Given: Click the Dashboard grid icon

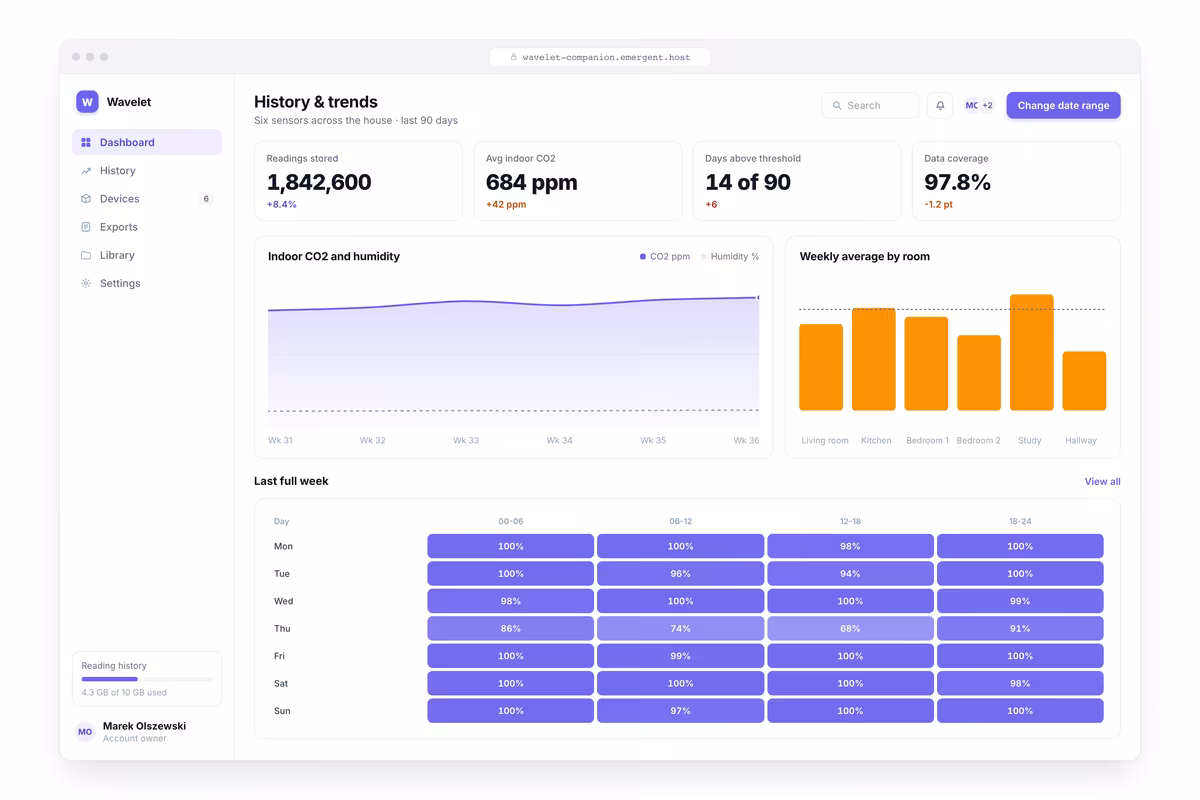Looking at the screenshot, I should click(x=86, y=143).
